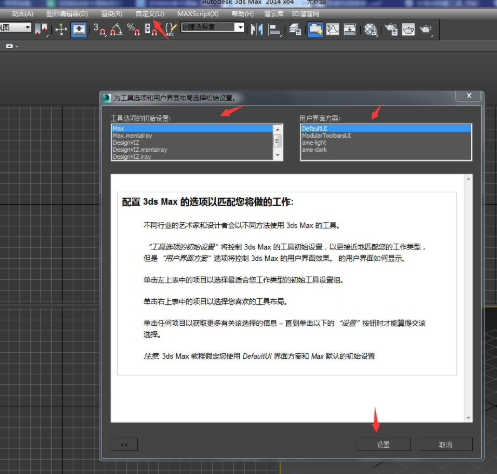Open the Render Setup icon
The width and height of the screenshot is (497, 474).
[391, 29]
